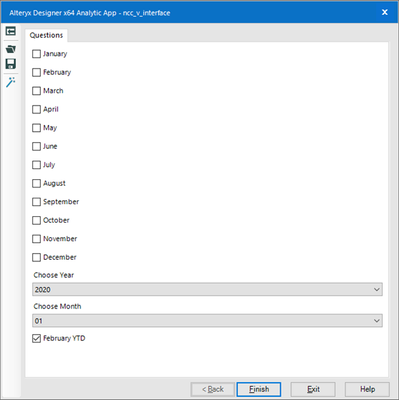This screenshot has width=399, height=400.
Task: Select the December checkbox
Action: (x=36, y=257)
